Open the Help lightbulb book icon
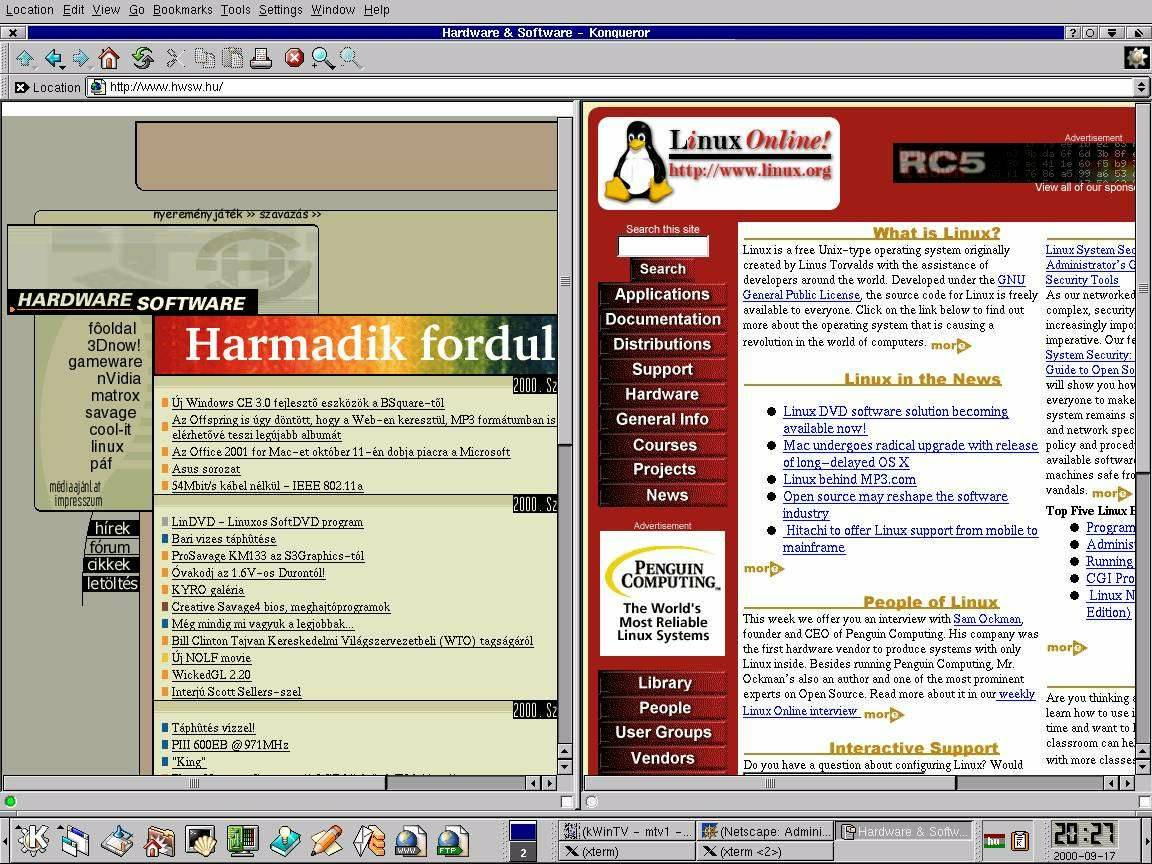Viewport: 1152px width, 864px height. click(x=285, y=840)
